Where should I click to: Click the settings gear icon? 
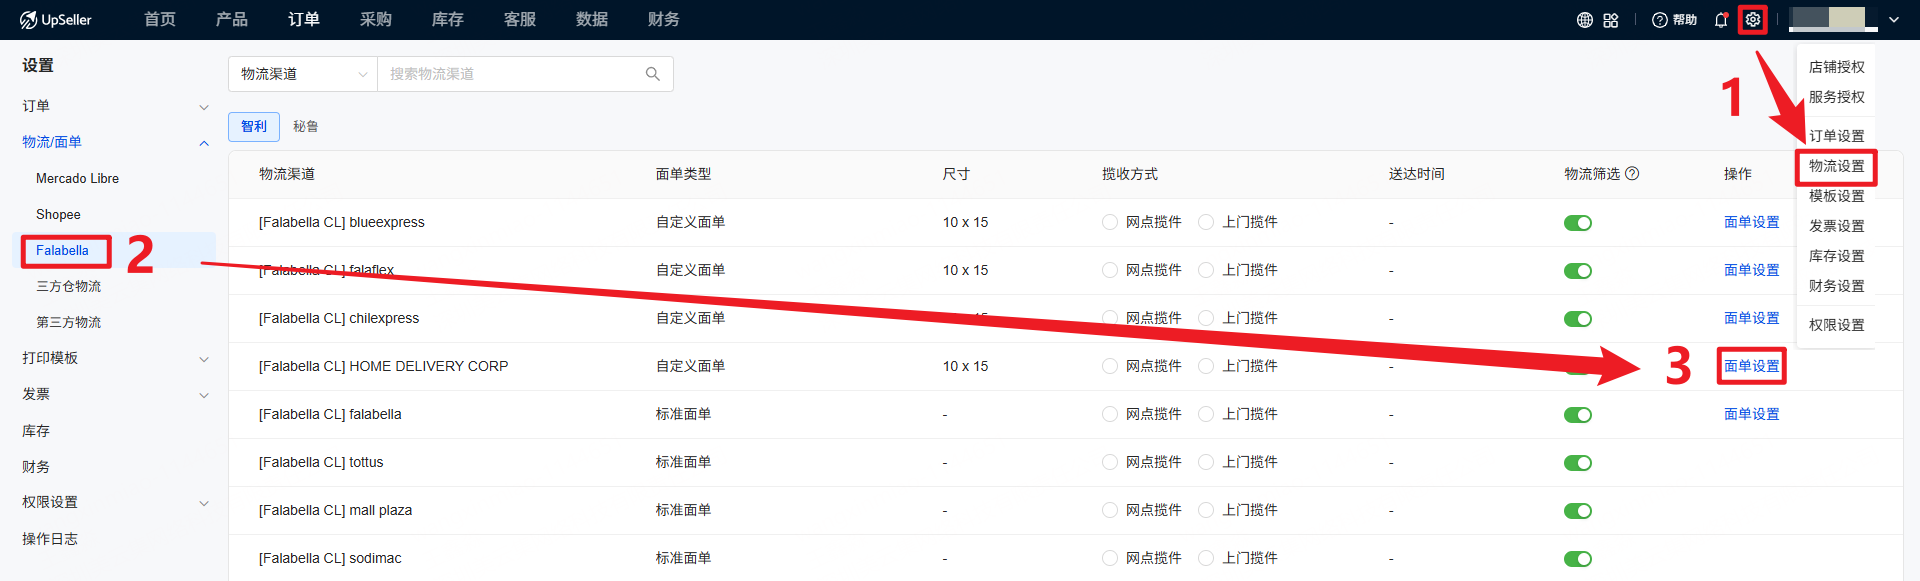pyautogui.click(x=1752, y=20)
